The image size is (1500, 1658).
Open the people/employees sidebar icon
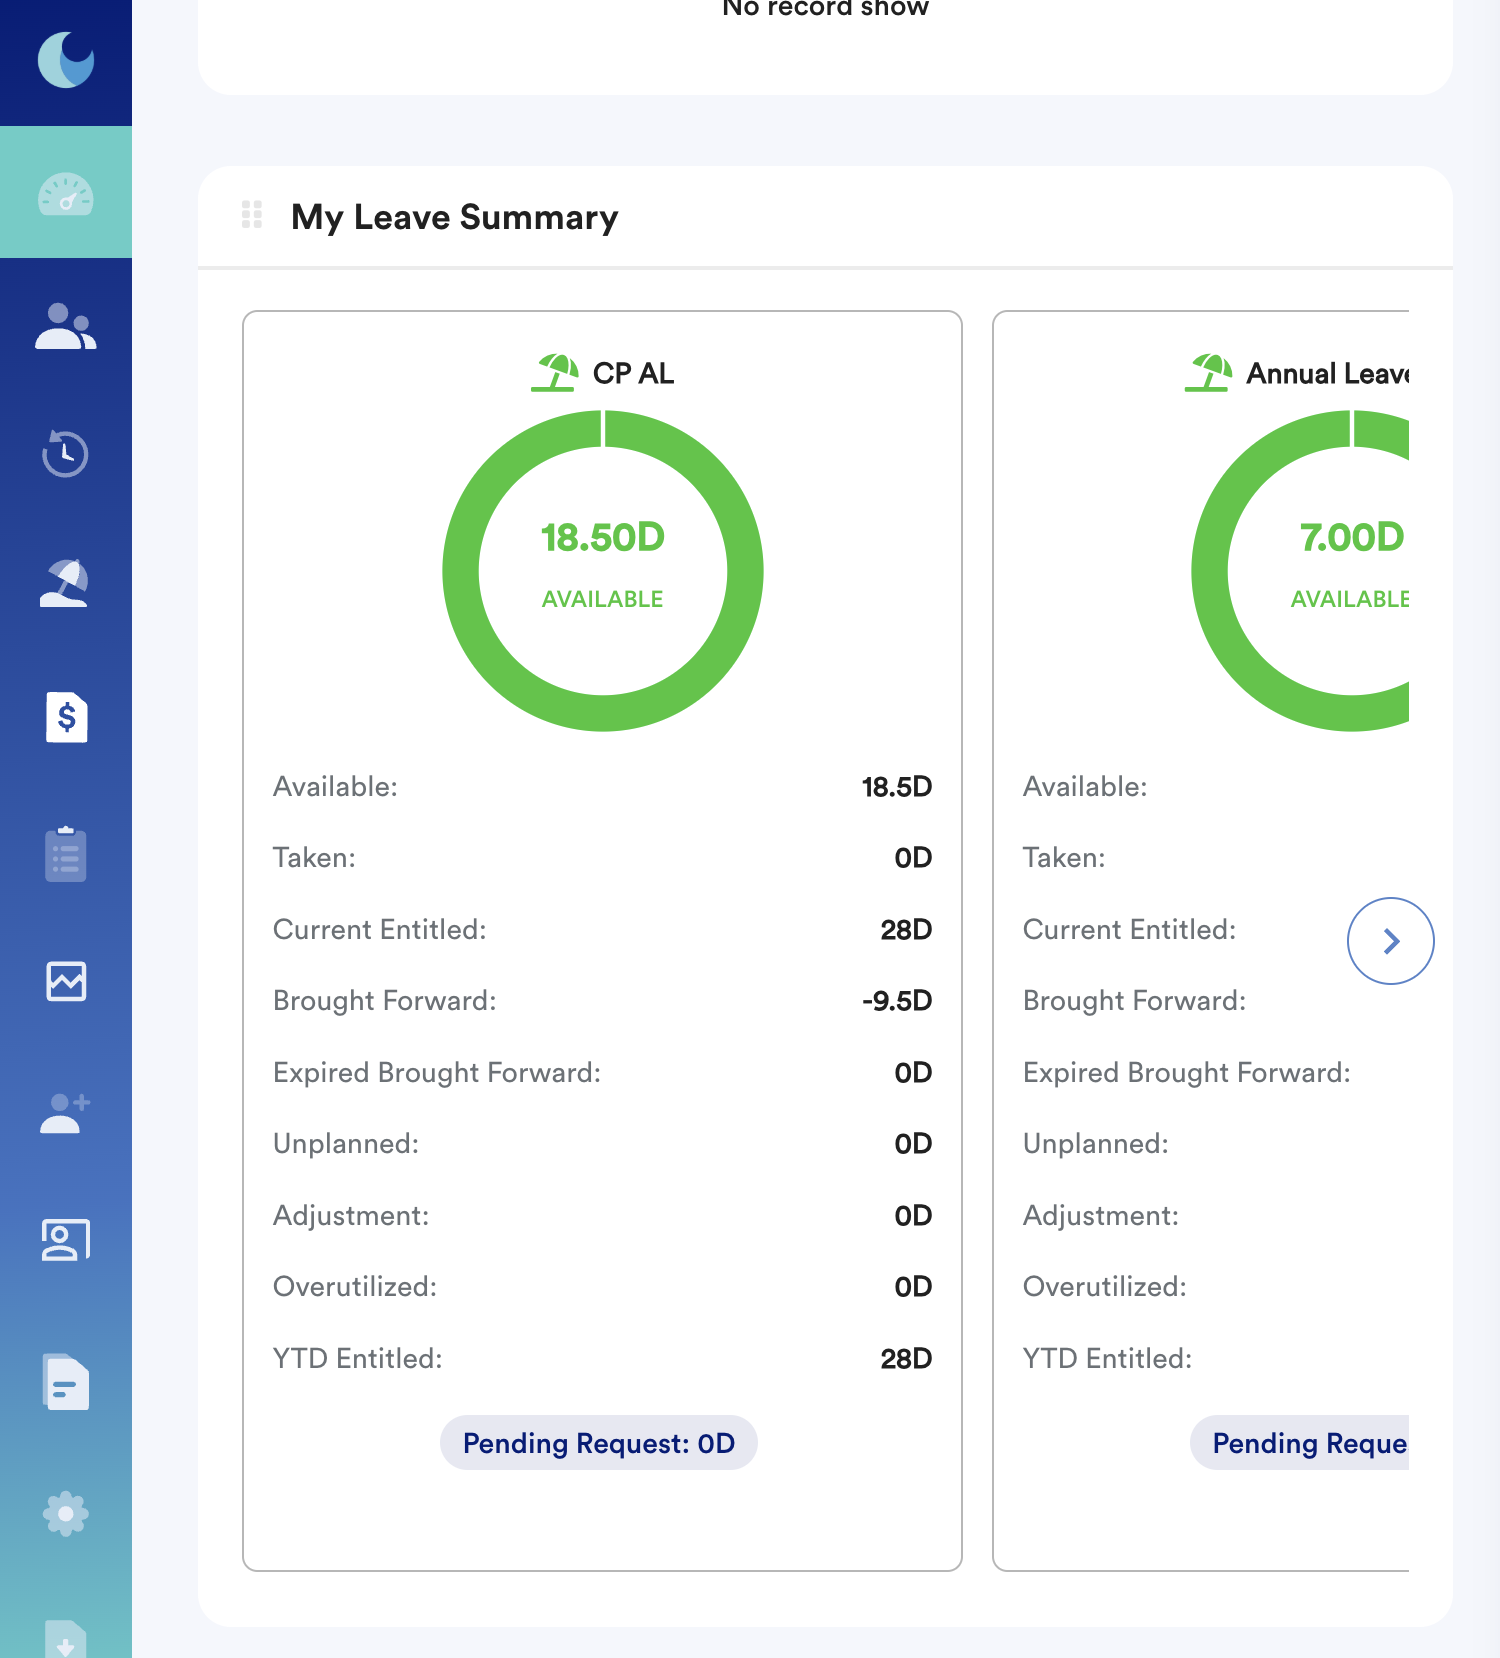pos(66,326)
